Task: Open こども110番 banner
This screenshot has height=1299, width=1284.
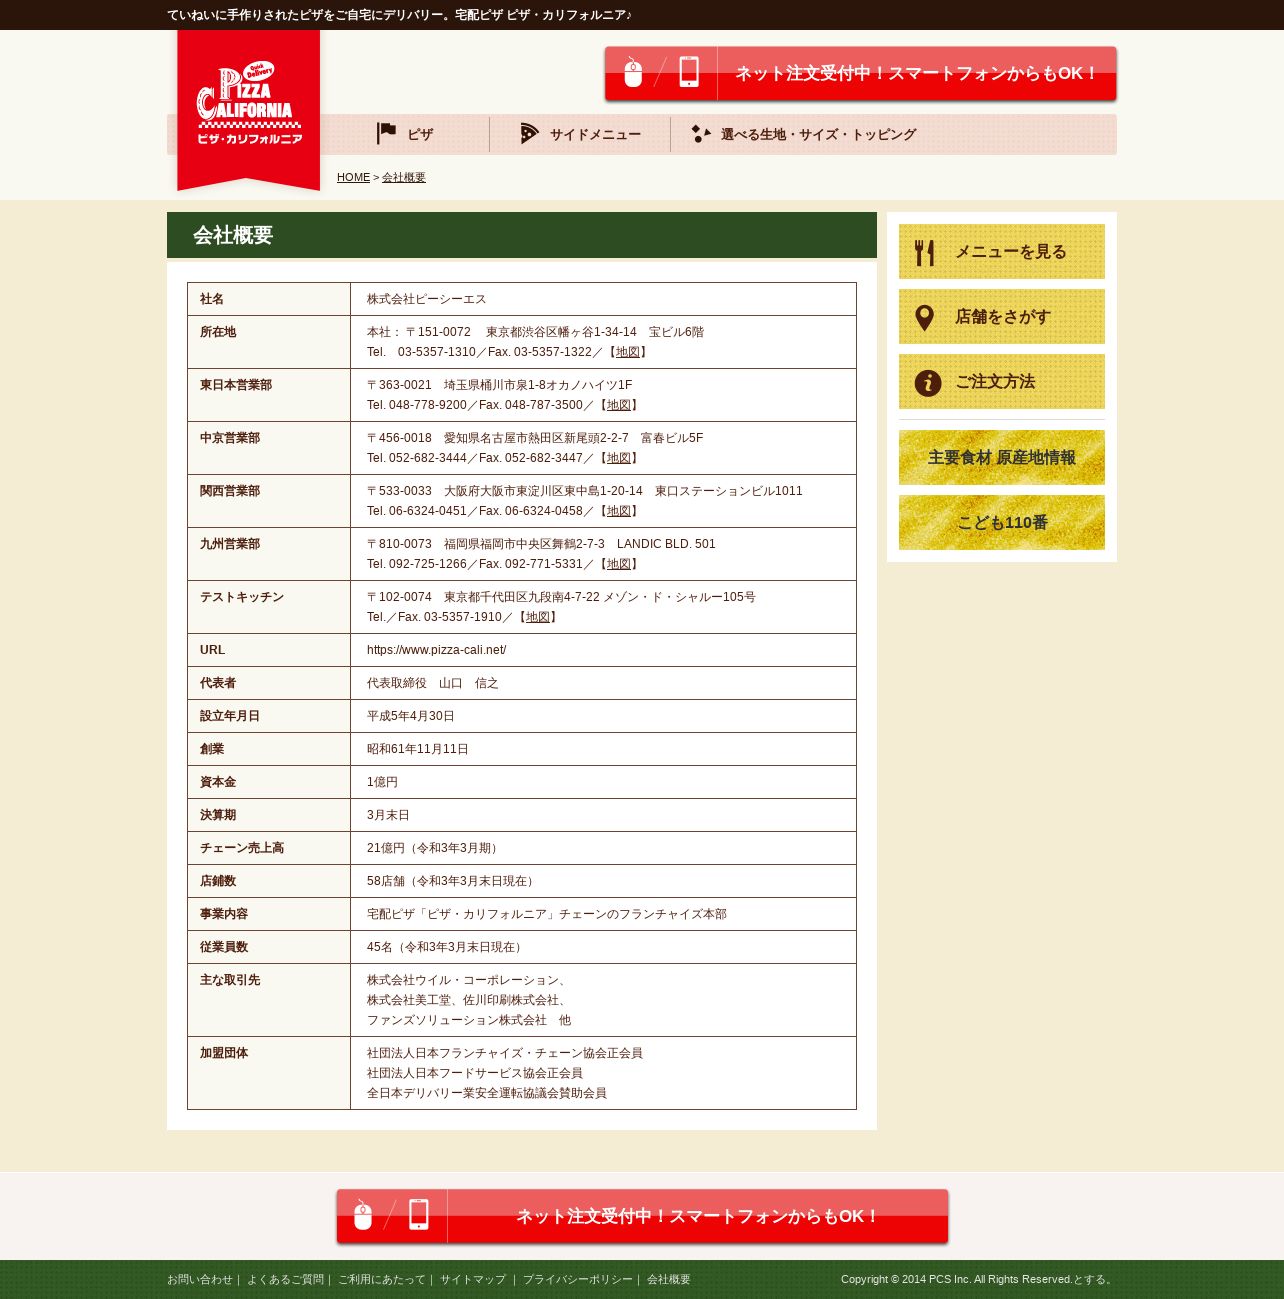Action: (1002, 523)
